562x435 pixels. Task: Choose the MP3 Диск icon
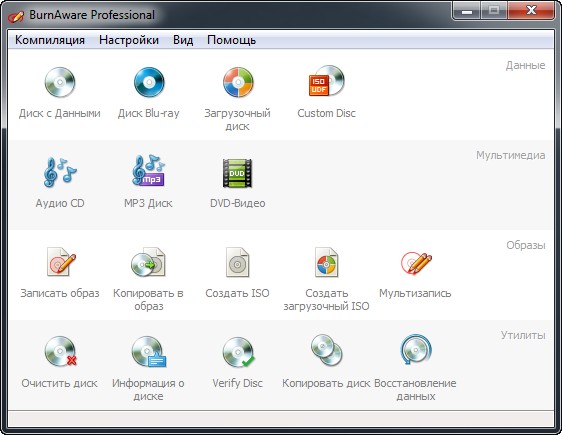click(149, 171)
